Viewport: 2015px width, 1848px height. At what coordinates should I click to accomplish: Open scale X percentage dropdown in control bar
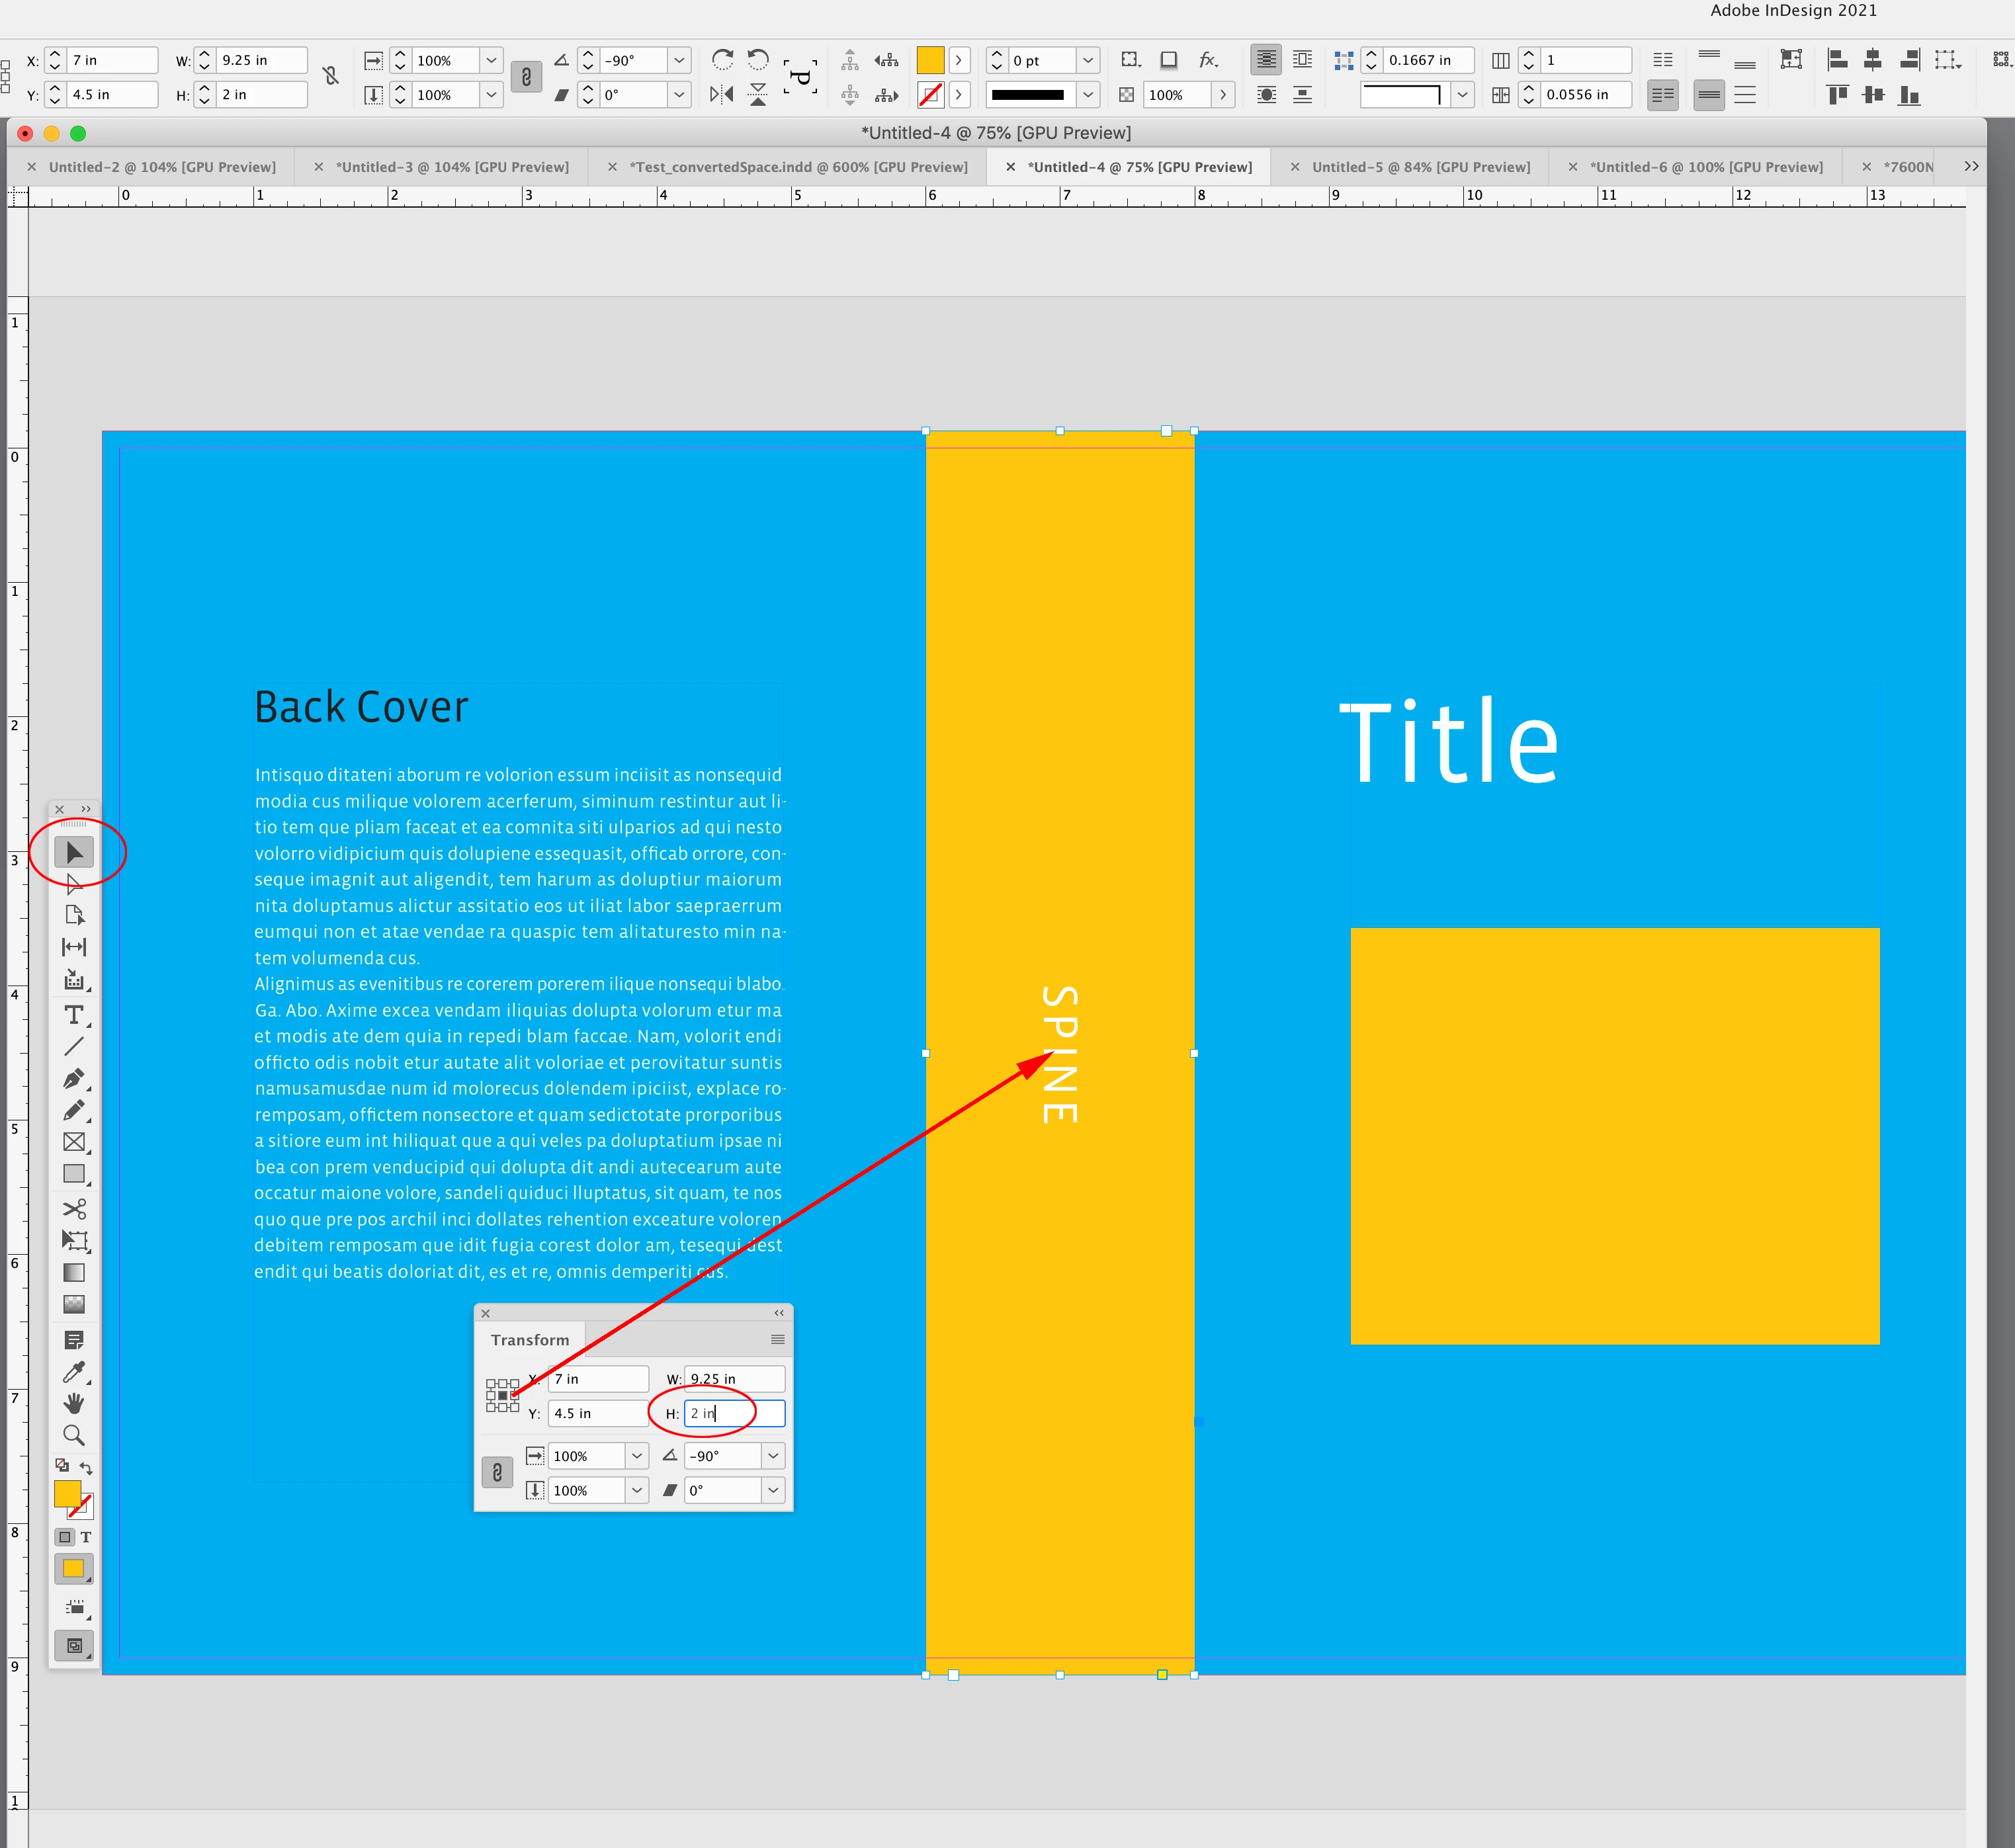click(x=491, y=60)
